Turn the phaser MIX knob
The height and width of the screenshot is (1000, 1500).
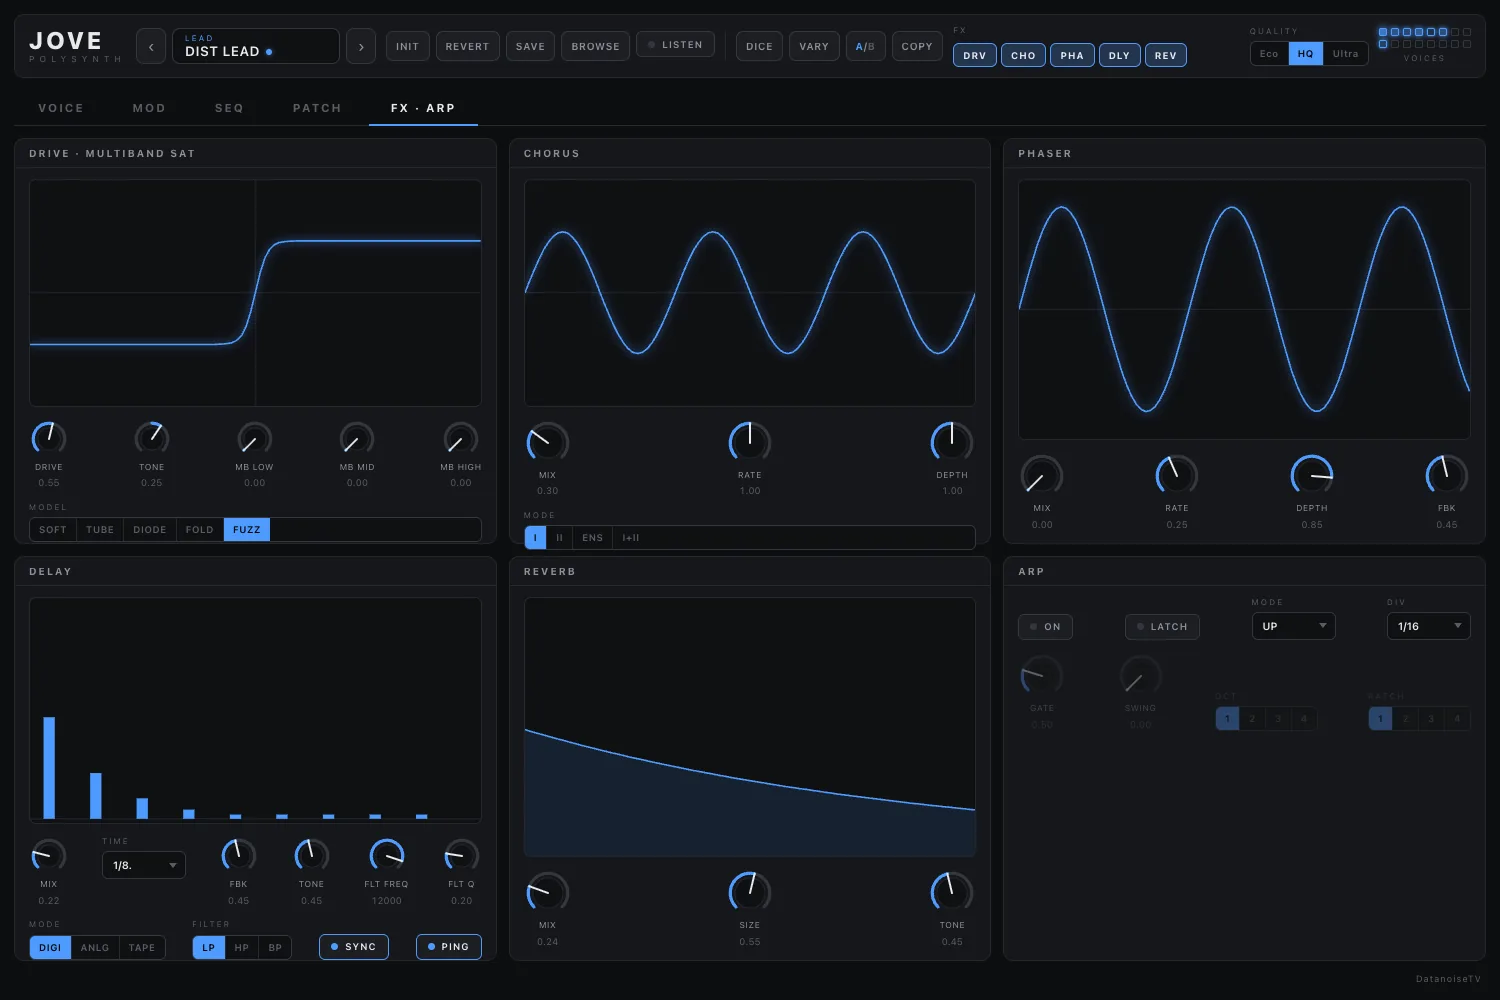pos(1042,475)
